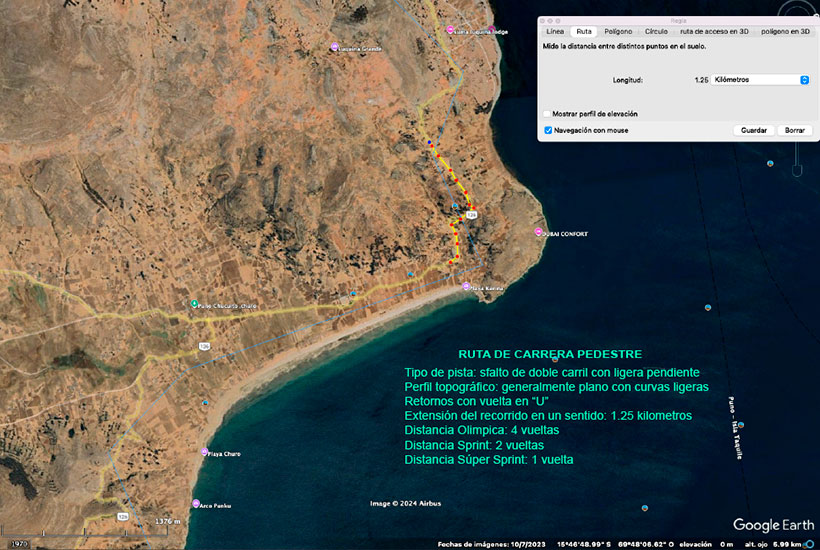
Task: Click the Arco Punku place icon
Action: click(x=196, y=503)
